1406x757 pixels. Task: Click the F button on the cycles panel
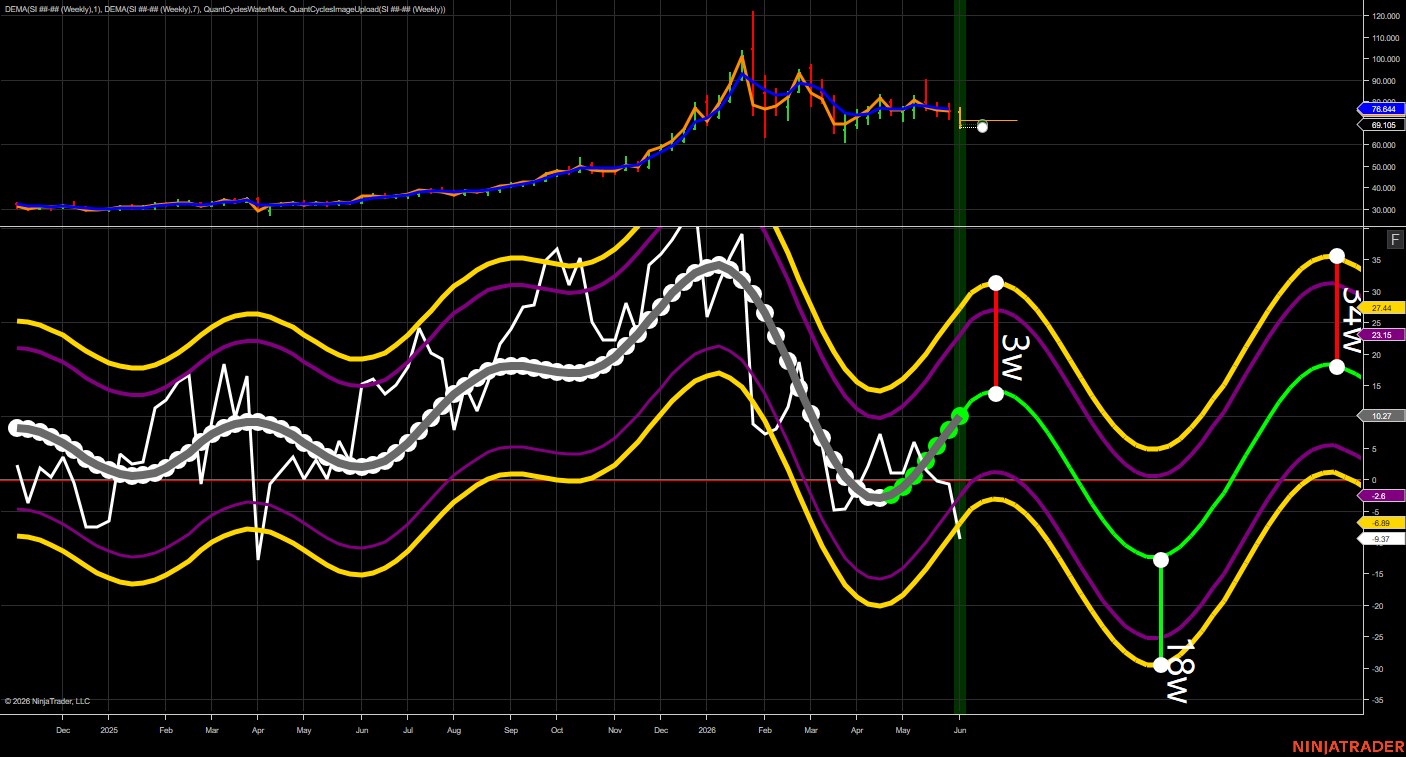pyautogui.click(x=1395, y=239)
